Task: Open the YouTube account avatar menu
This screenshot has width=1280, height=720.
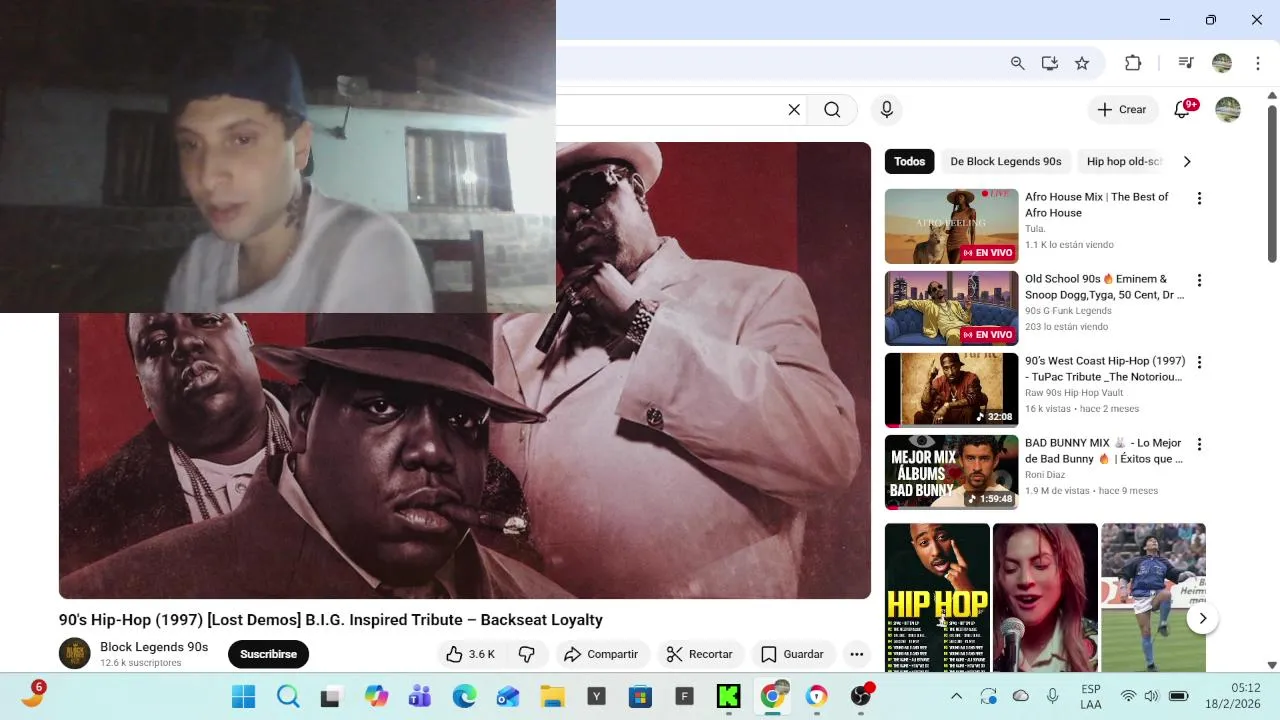Action: [x=1228, y=110]
